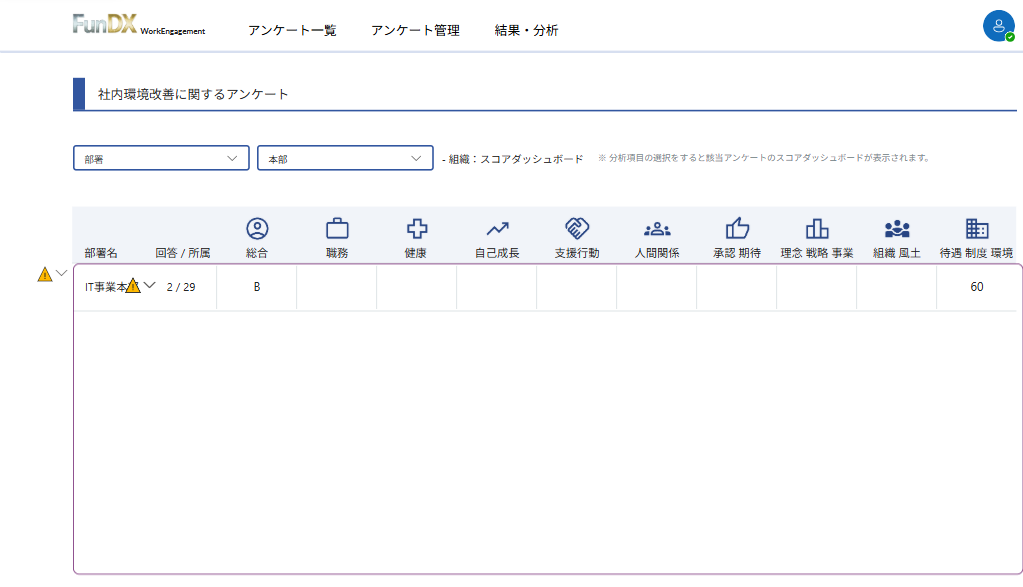Expand the IT事業本部 row chevron

pos(151,285)
